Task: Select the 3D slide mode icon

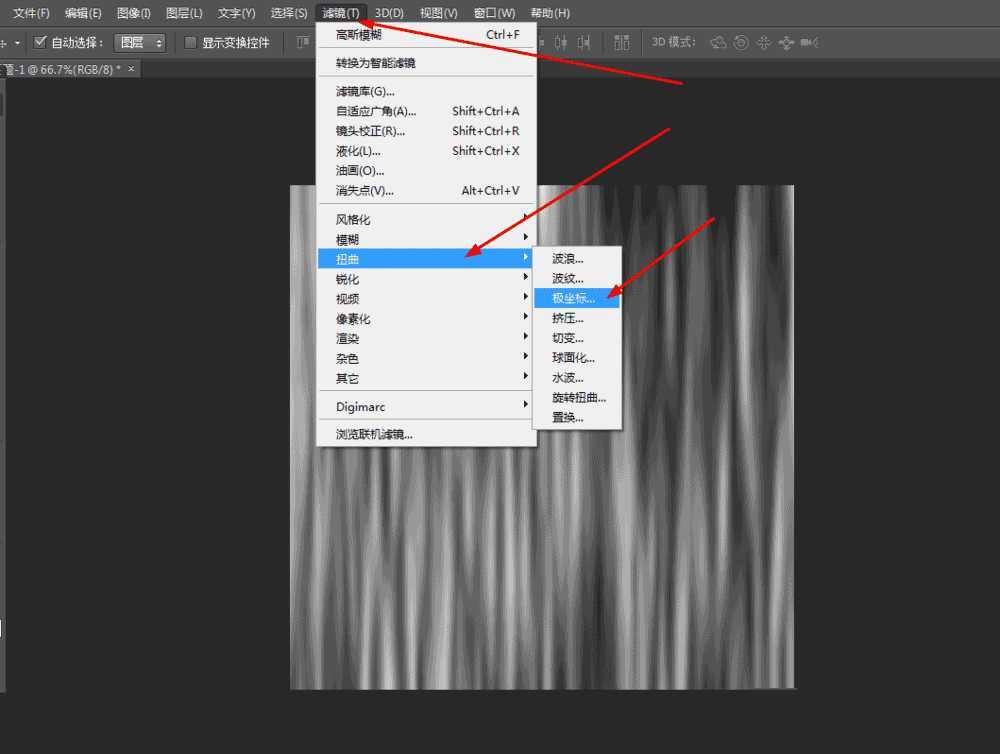Action: (x=786, y=42)
